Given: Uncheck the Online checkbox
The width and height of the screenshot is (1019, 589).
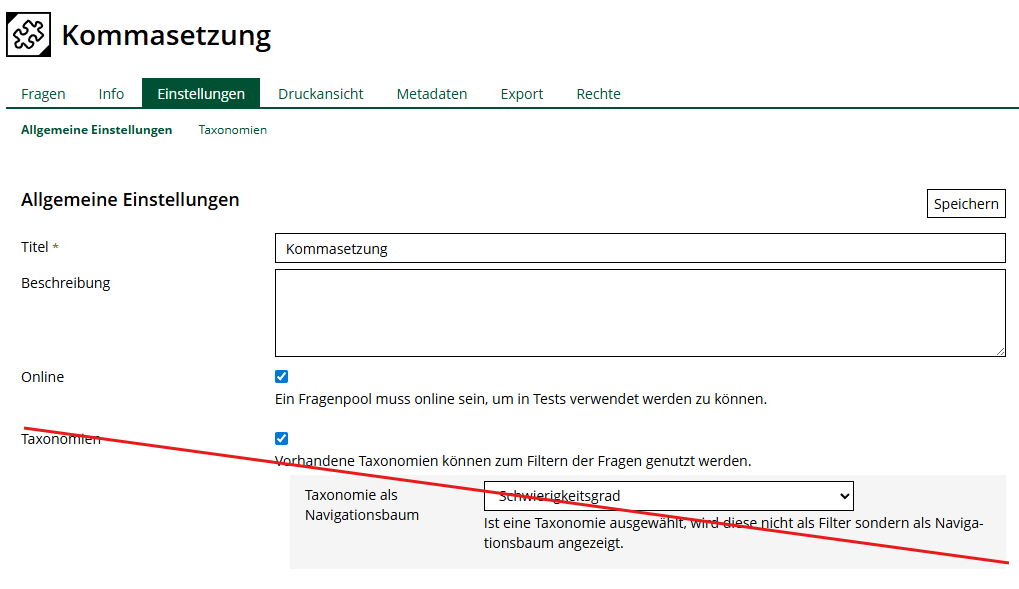Looking at the screenshot, I should coord(281,377).
